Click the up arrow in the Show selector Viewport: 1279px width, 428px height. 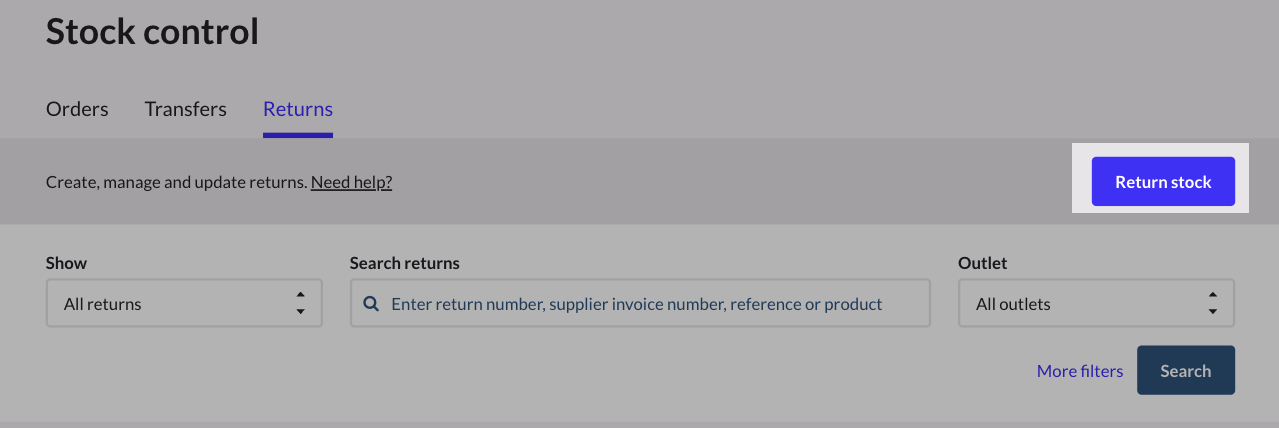point(300,296)
